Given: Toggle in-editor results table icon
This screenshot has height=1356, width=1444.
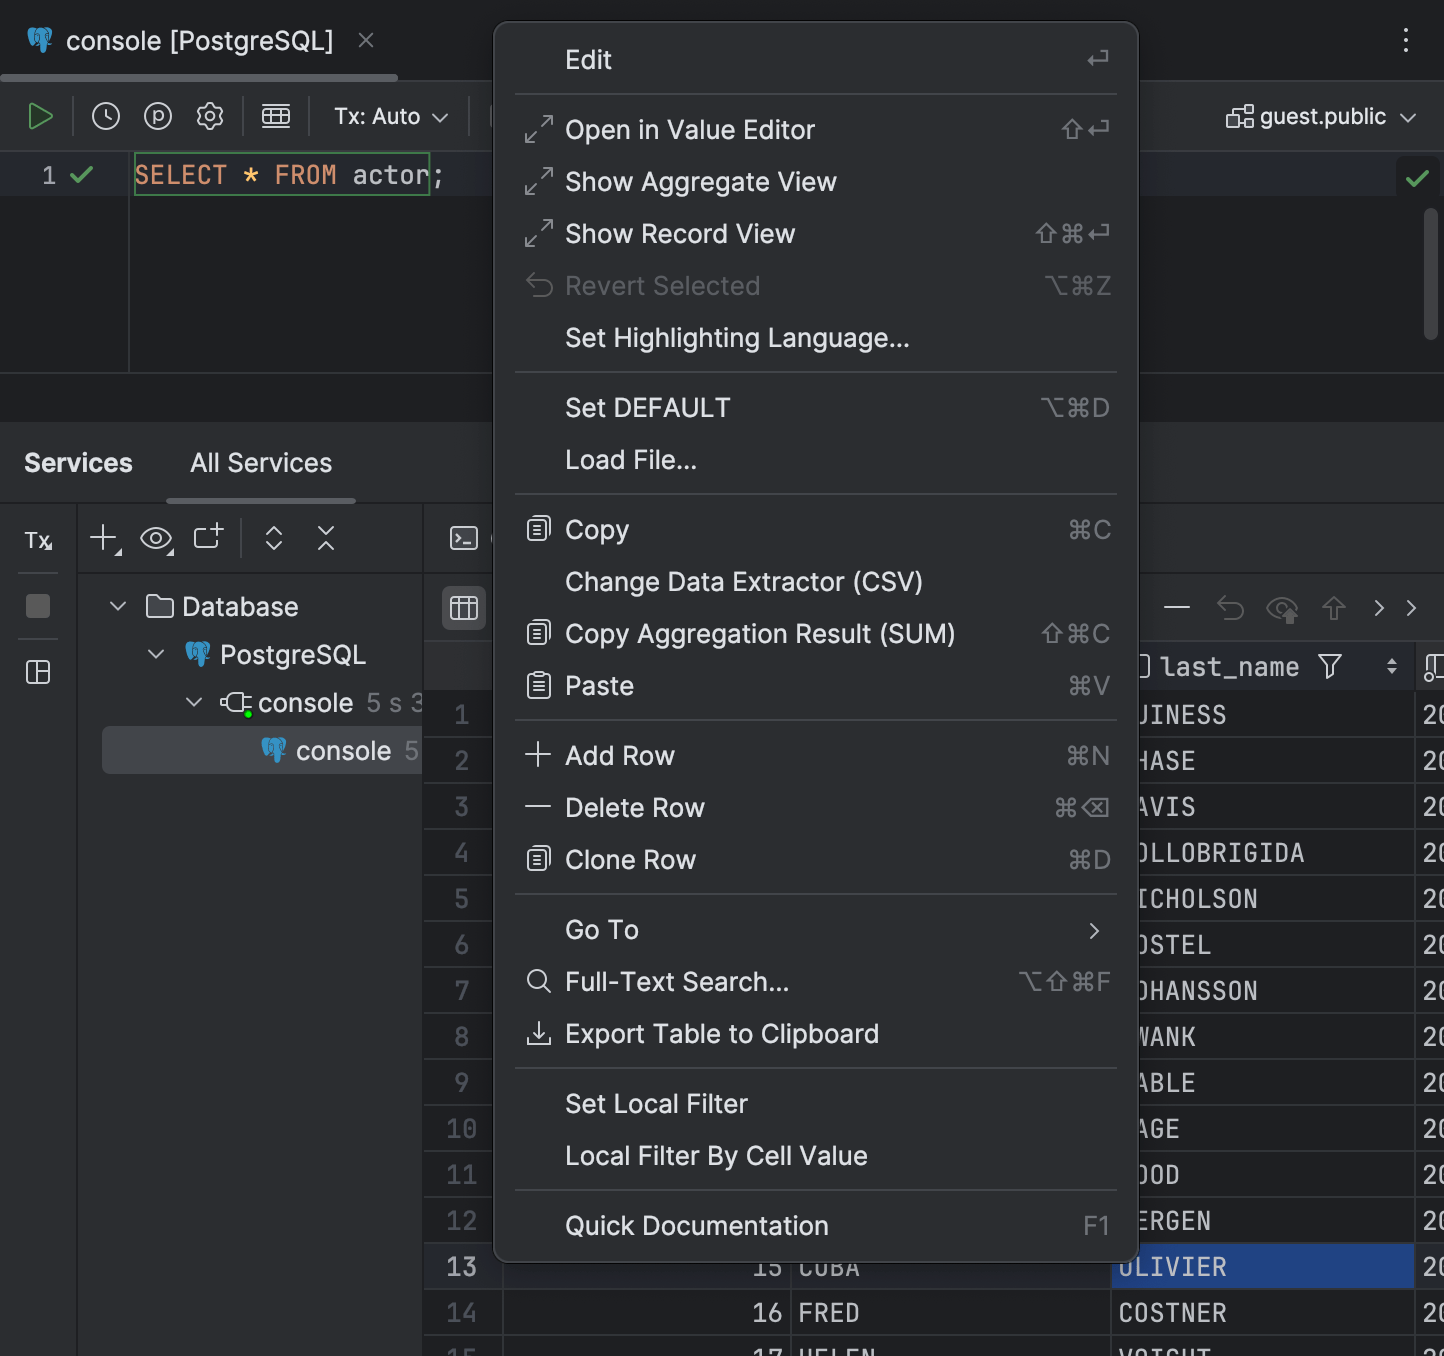Looking at the screenshot, I should 276,116.
